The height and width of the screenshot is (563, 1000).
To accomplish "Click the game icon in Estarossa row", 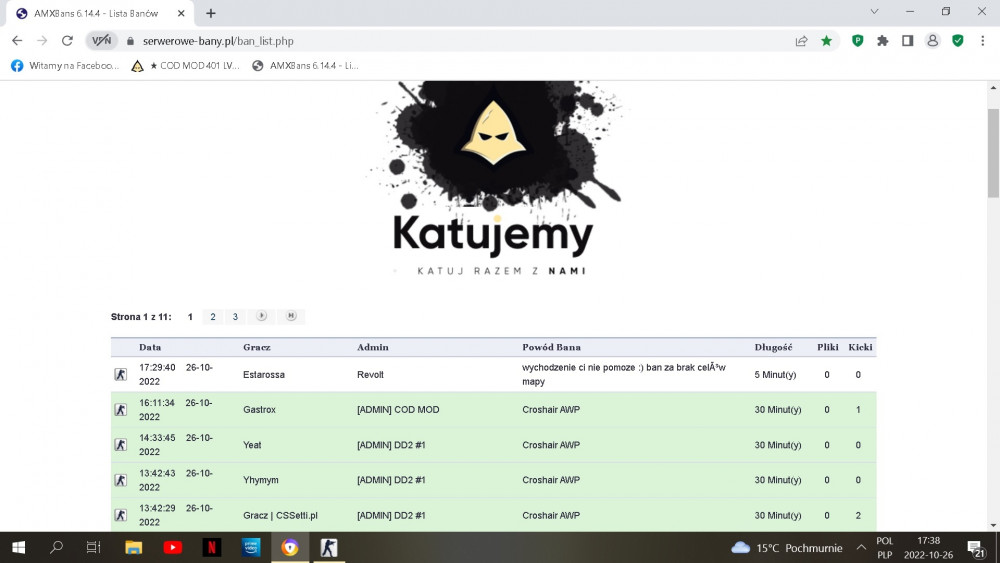I will coord(121,374).
